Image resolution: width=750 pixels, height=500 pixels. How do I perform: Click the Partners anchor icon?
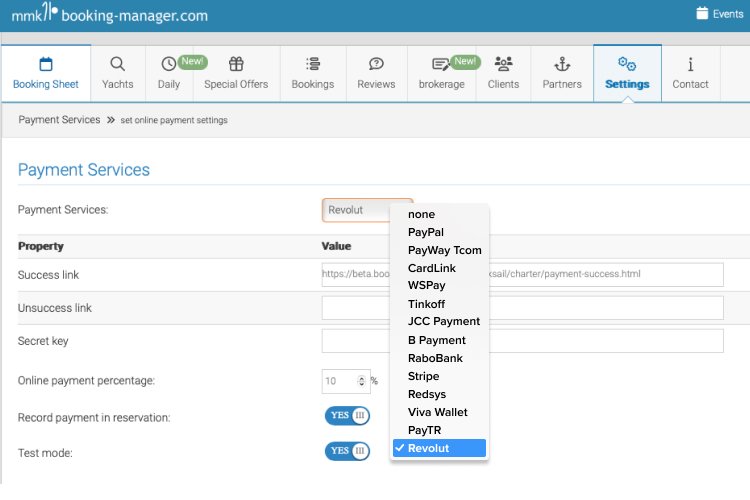pyautogui.click(x=562, y=64)
